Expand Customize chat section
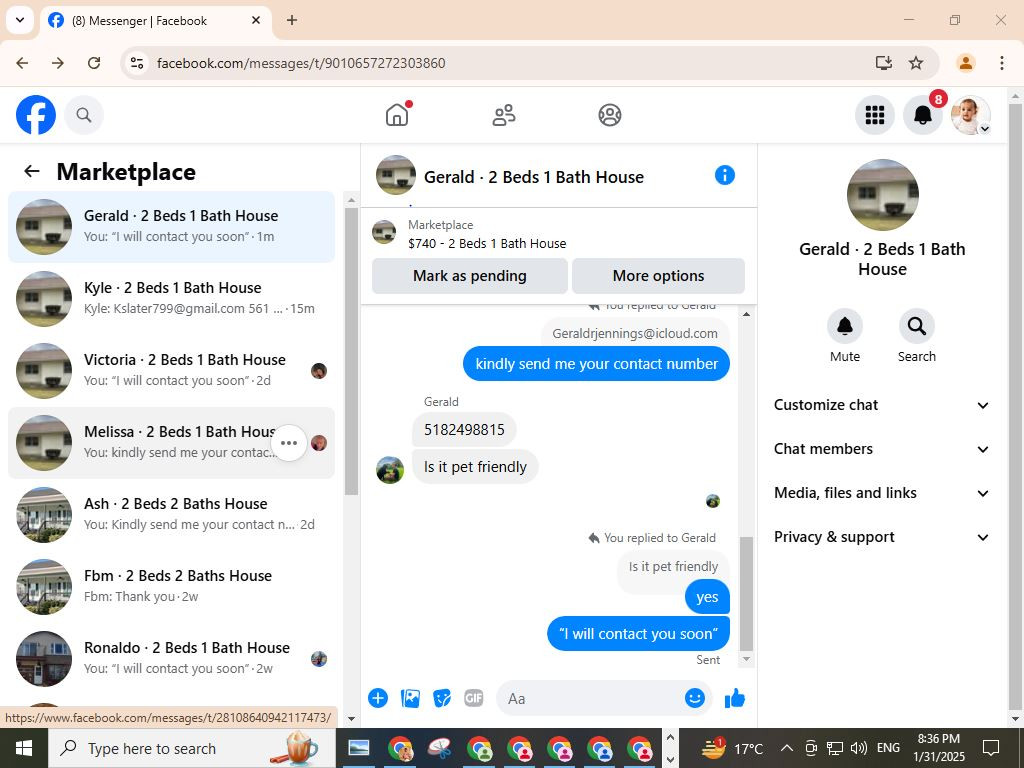The width and height of the screenshot is (1024, 768). pyautogui.click(x=882, y=405)
